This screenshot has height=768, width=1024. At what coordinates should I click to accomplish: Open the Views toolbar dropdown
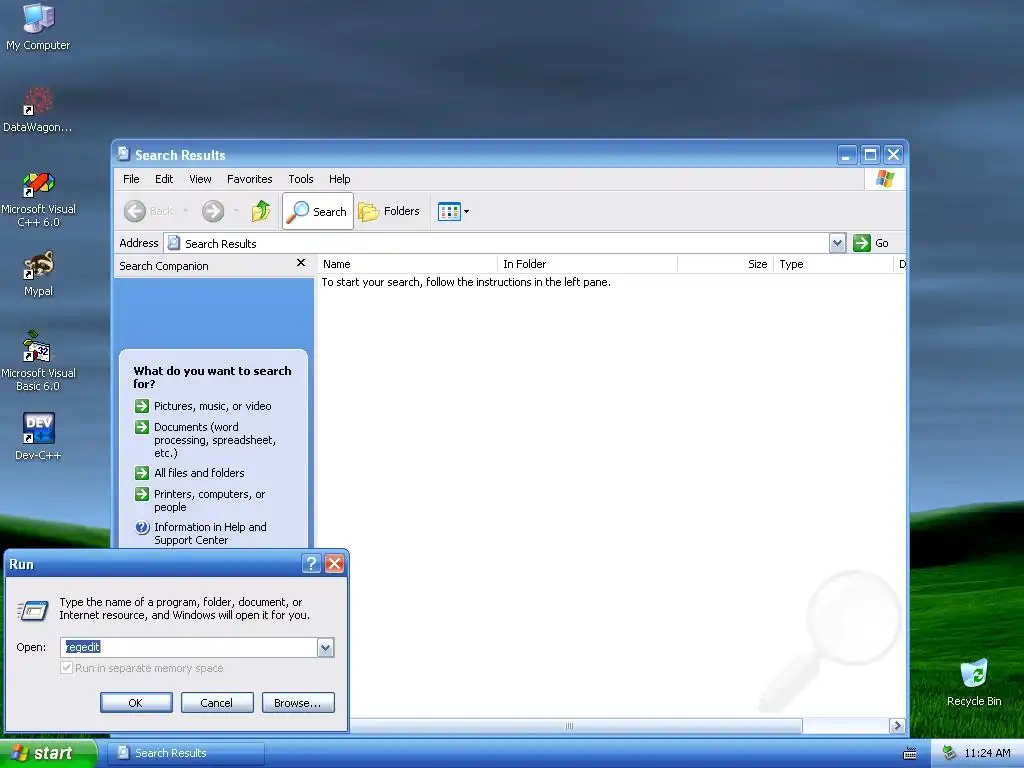click(453, 211)
